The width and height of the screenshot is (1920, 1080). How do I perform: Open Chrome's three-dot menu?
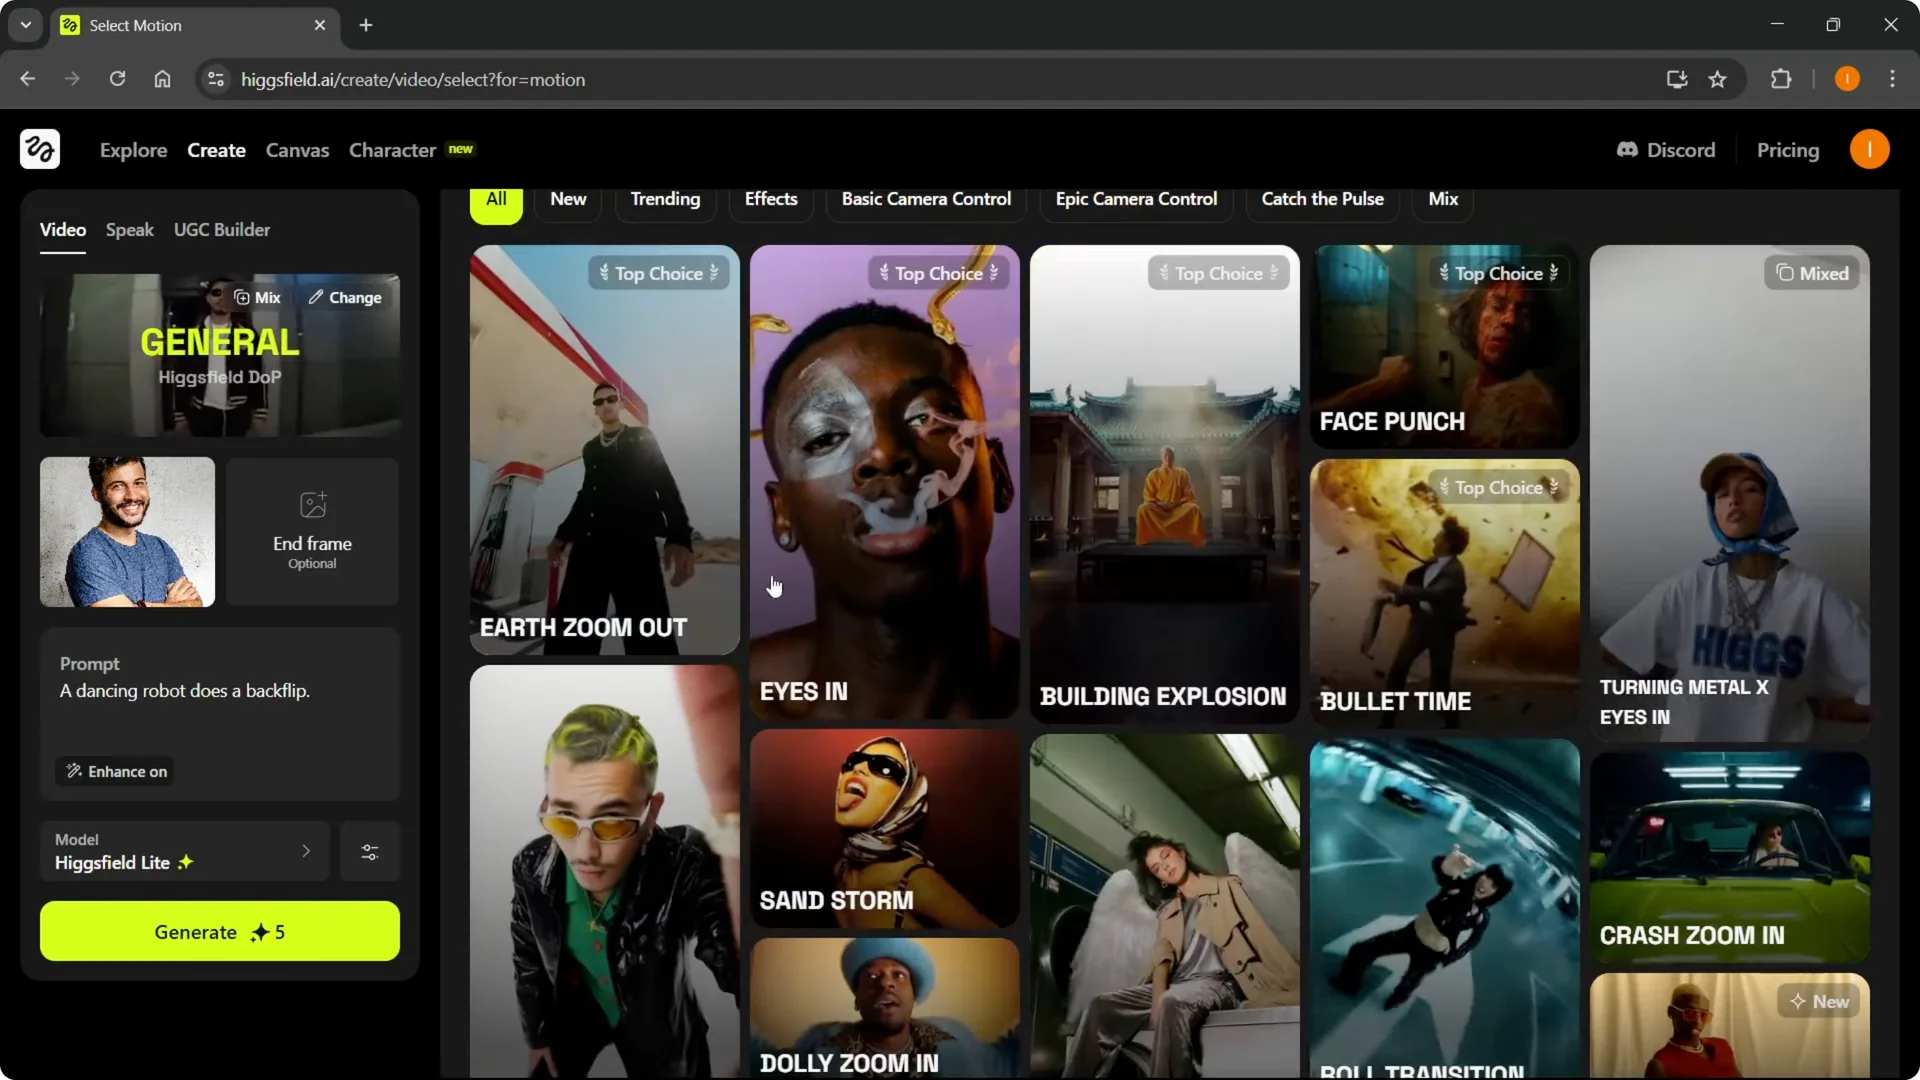coord(1893,79)
